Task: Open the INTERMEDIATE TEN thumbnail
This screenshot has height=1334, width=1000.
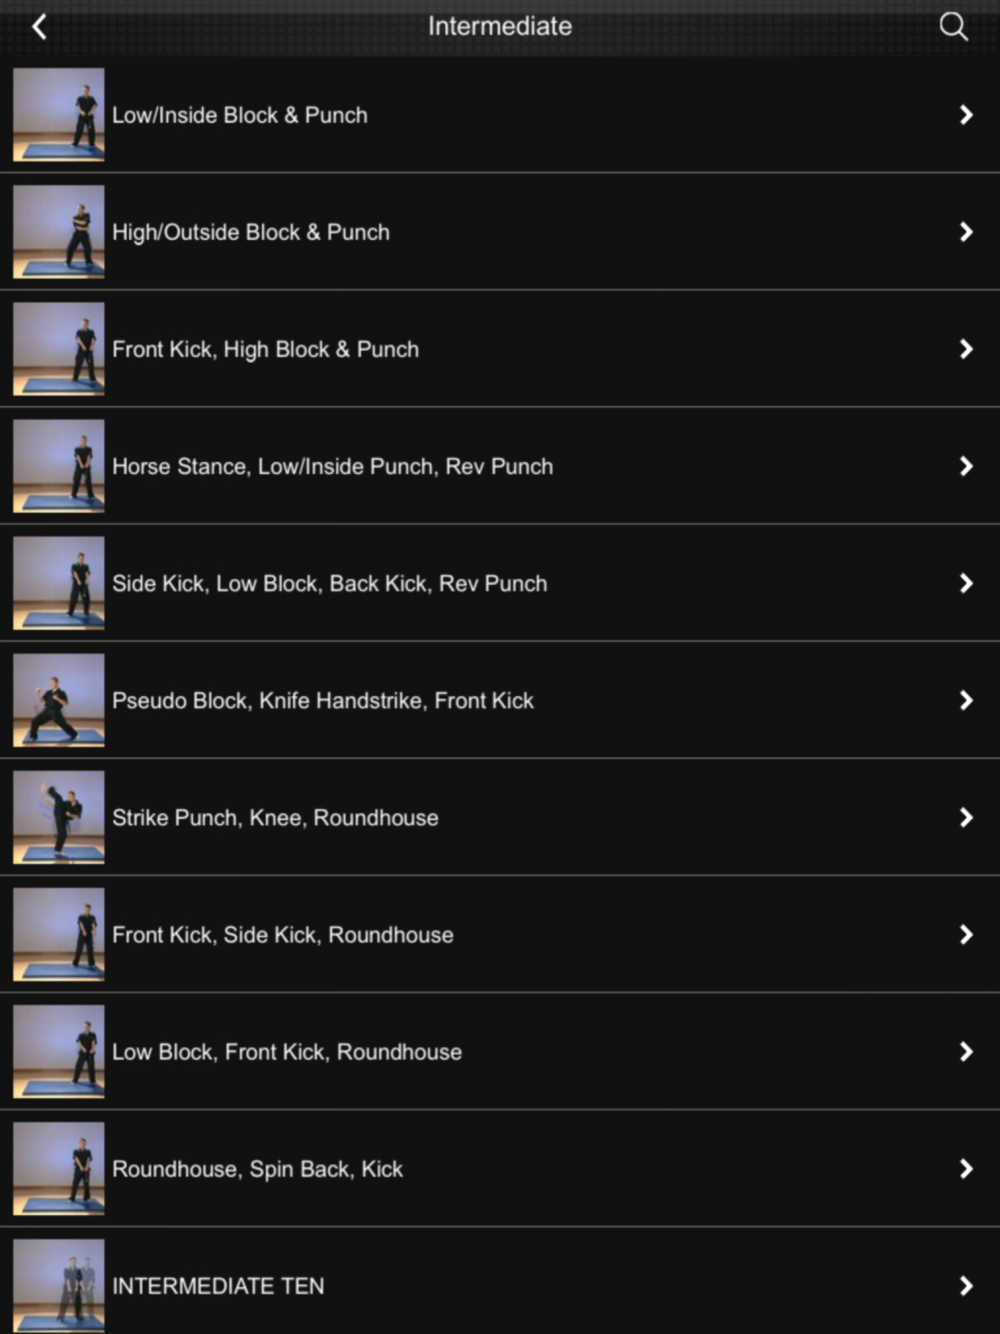Action: click(59, 1285)
